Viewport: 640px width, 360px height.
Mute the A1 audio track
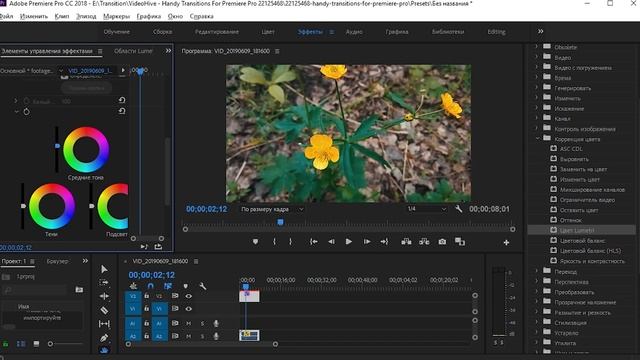pos(189,323)
